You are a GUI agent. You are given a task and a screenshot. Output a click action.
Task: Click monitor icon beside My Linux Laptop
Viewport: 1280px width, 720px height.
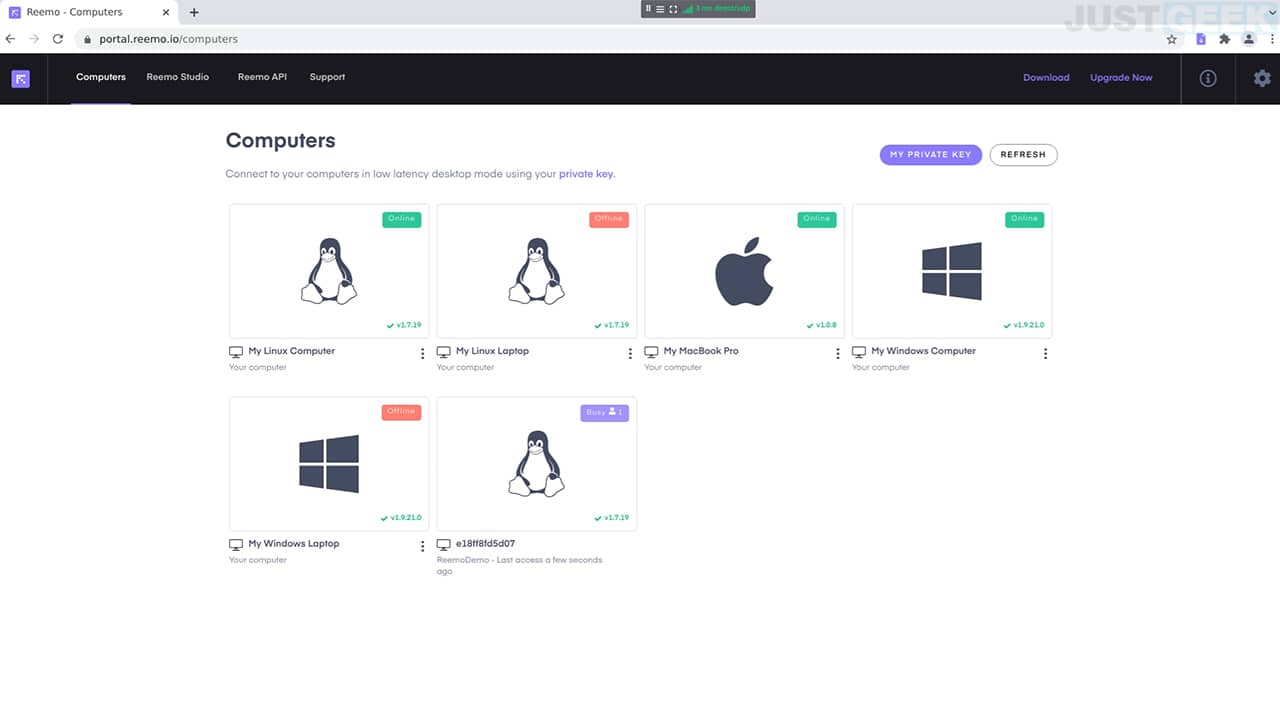tap(444, 352)
